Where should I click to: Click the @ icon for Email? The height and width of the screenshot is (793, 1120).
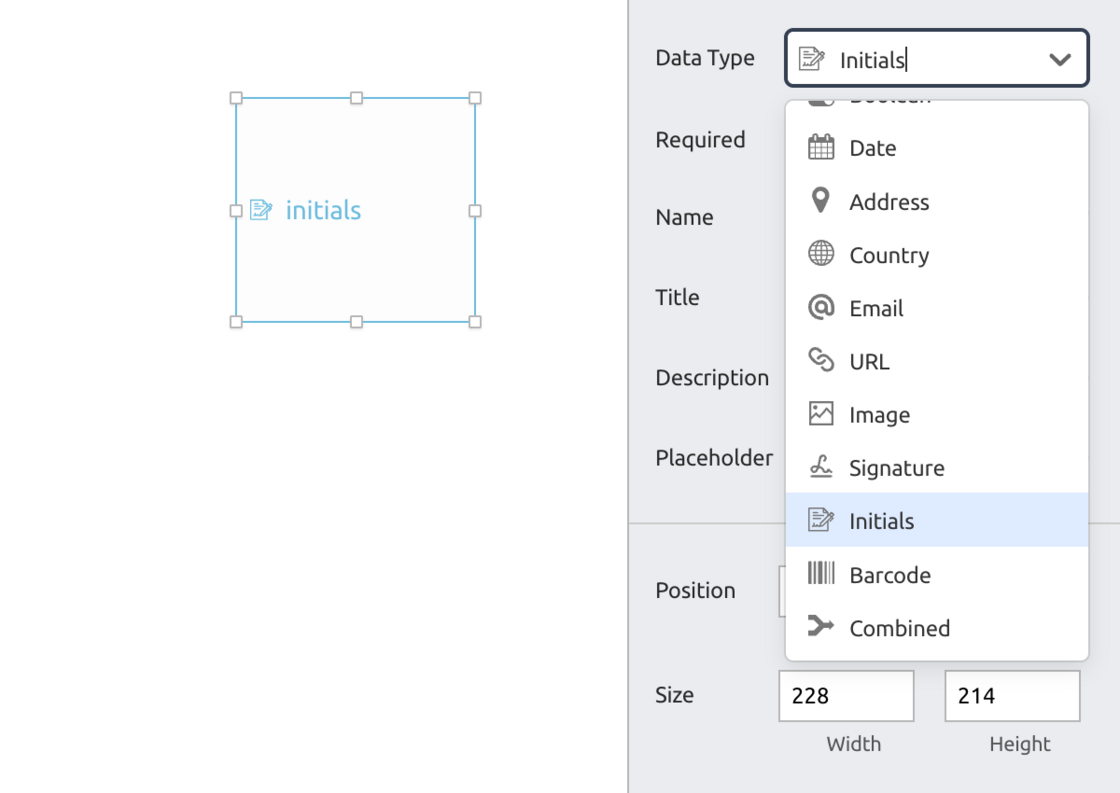(x=821, y=308)
